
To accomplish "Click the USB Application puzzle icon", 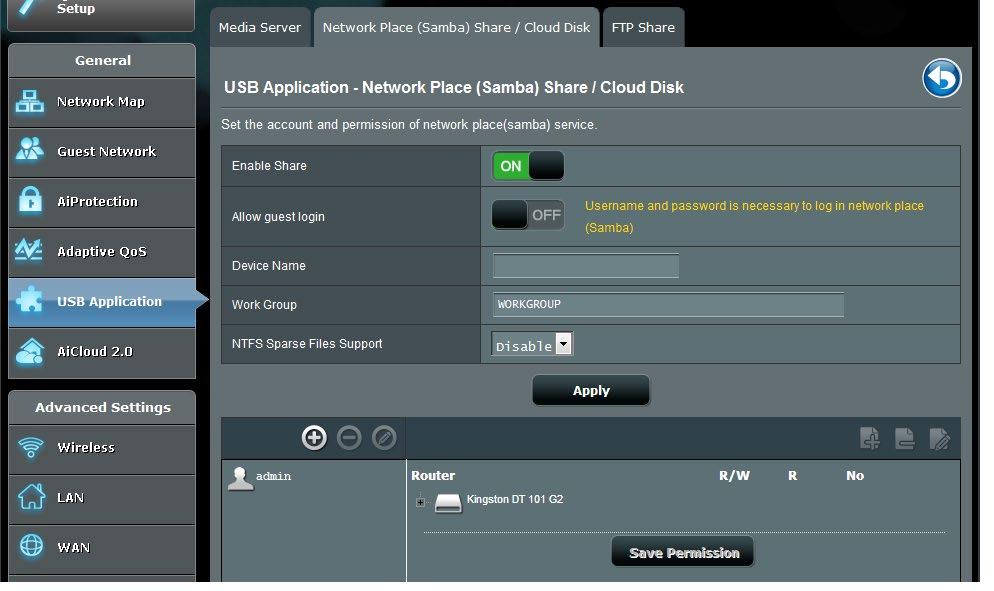I will pyautogui.click(x=30, y=300).
